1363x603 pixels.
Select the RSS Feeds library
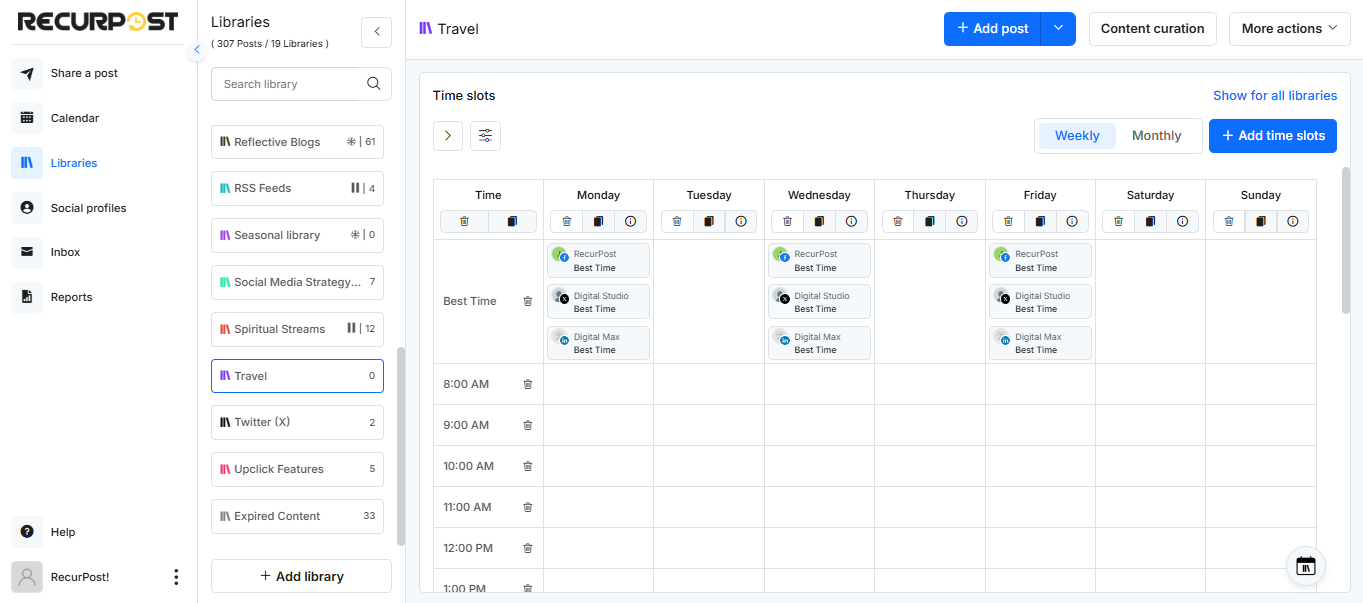click(x=297, y=188)
